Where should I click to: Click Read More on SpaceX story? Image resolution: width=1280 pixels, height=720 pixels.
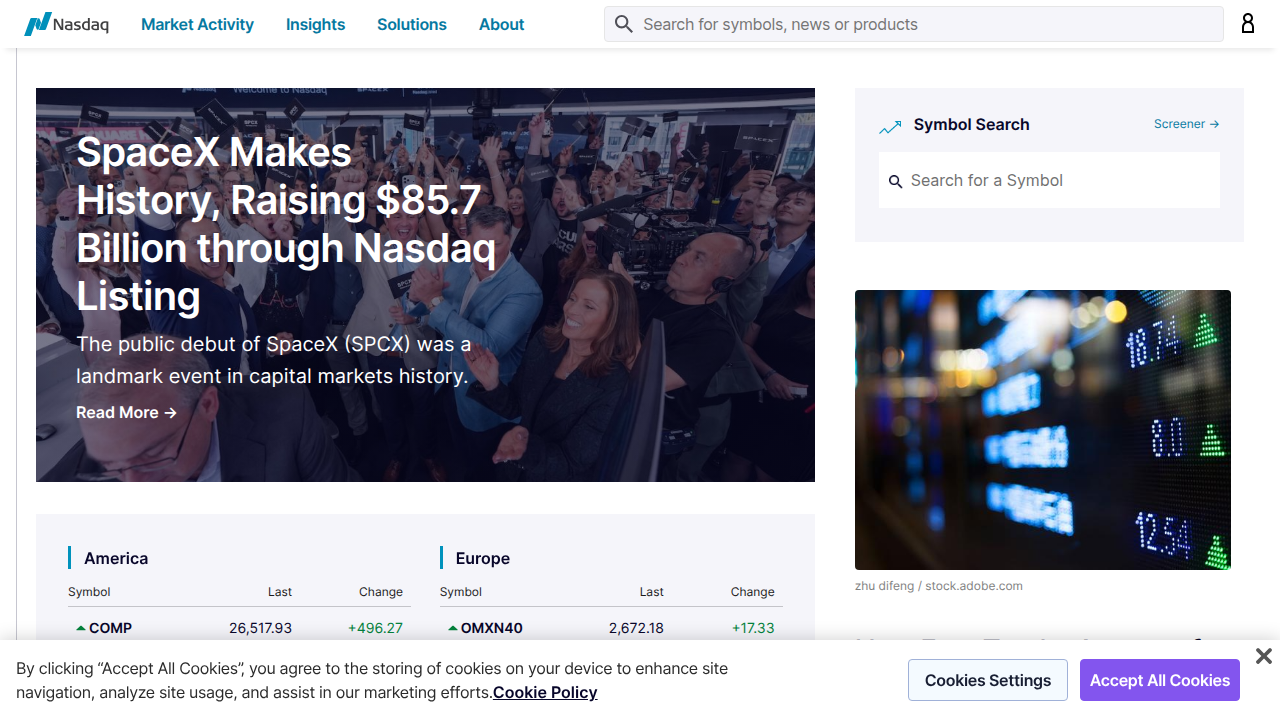pyautogui.click(x=126, y=412)
